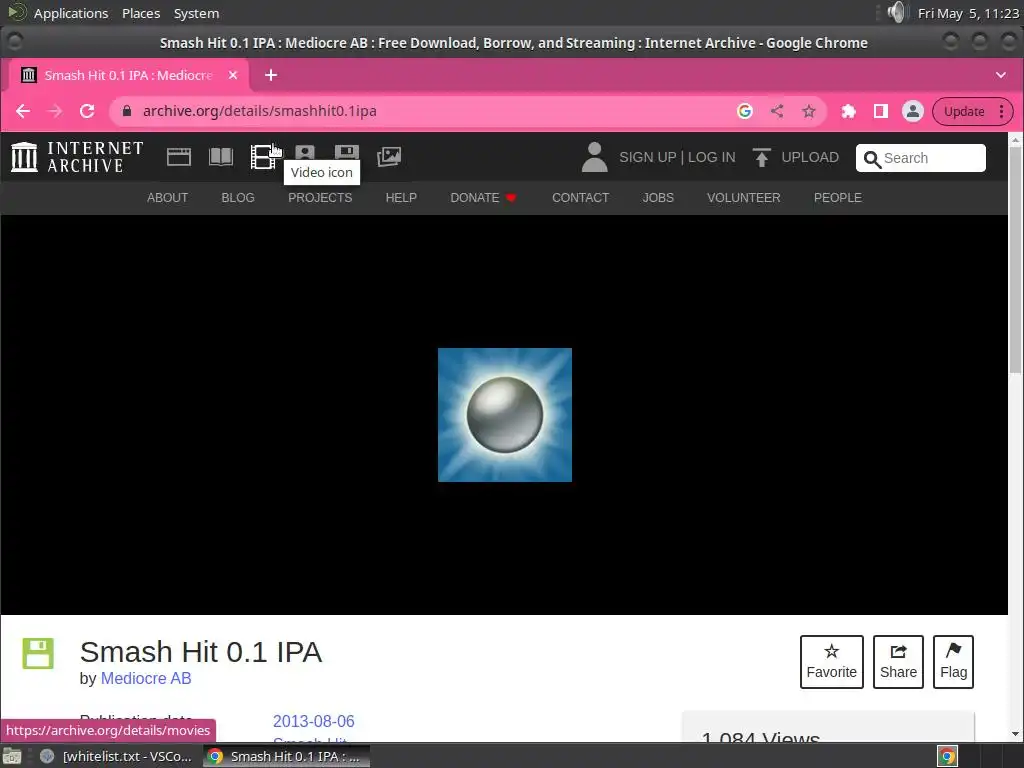Click the date and time clock

[x=968, y=13]
